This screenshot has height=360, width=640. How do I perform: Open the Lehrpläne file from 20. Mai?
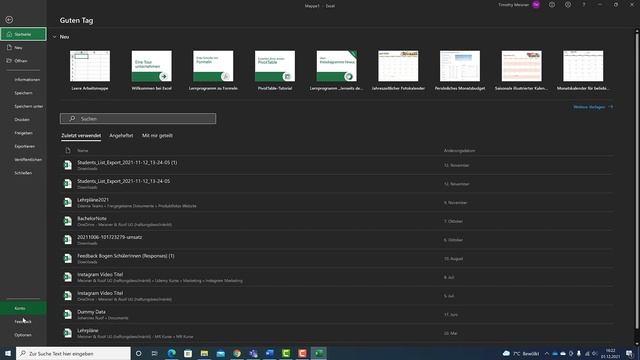coord(337,333)
